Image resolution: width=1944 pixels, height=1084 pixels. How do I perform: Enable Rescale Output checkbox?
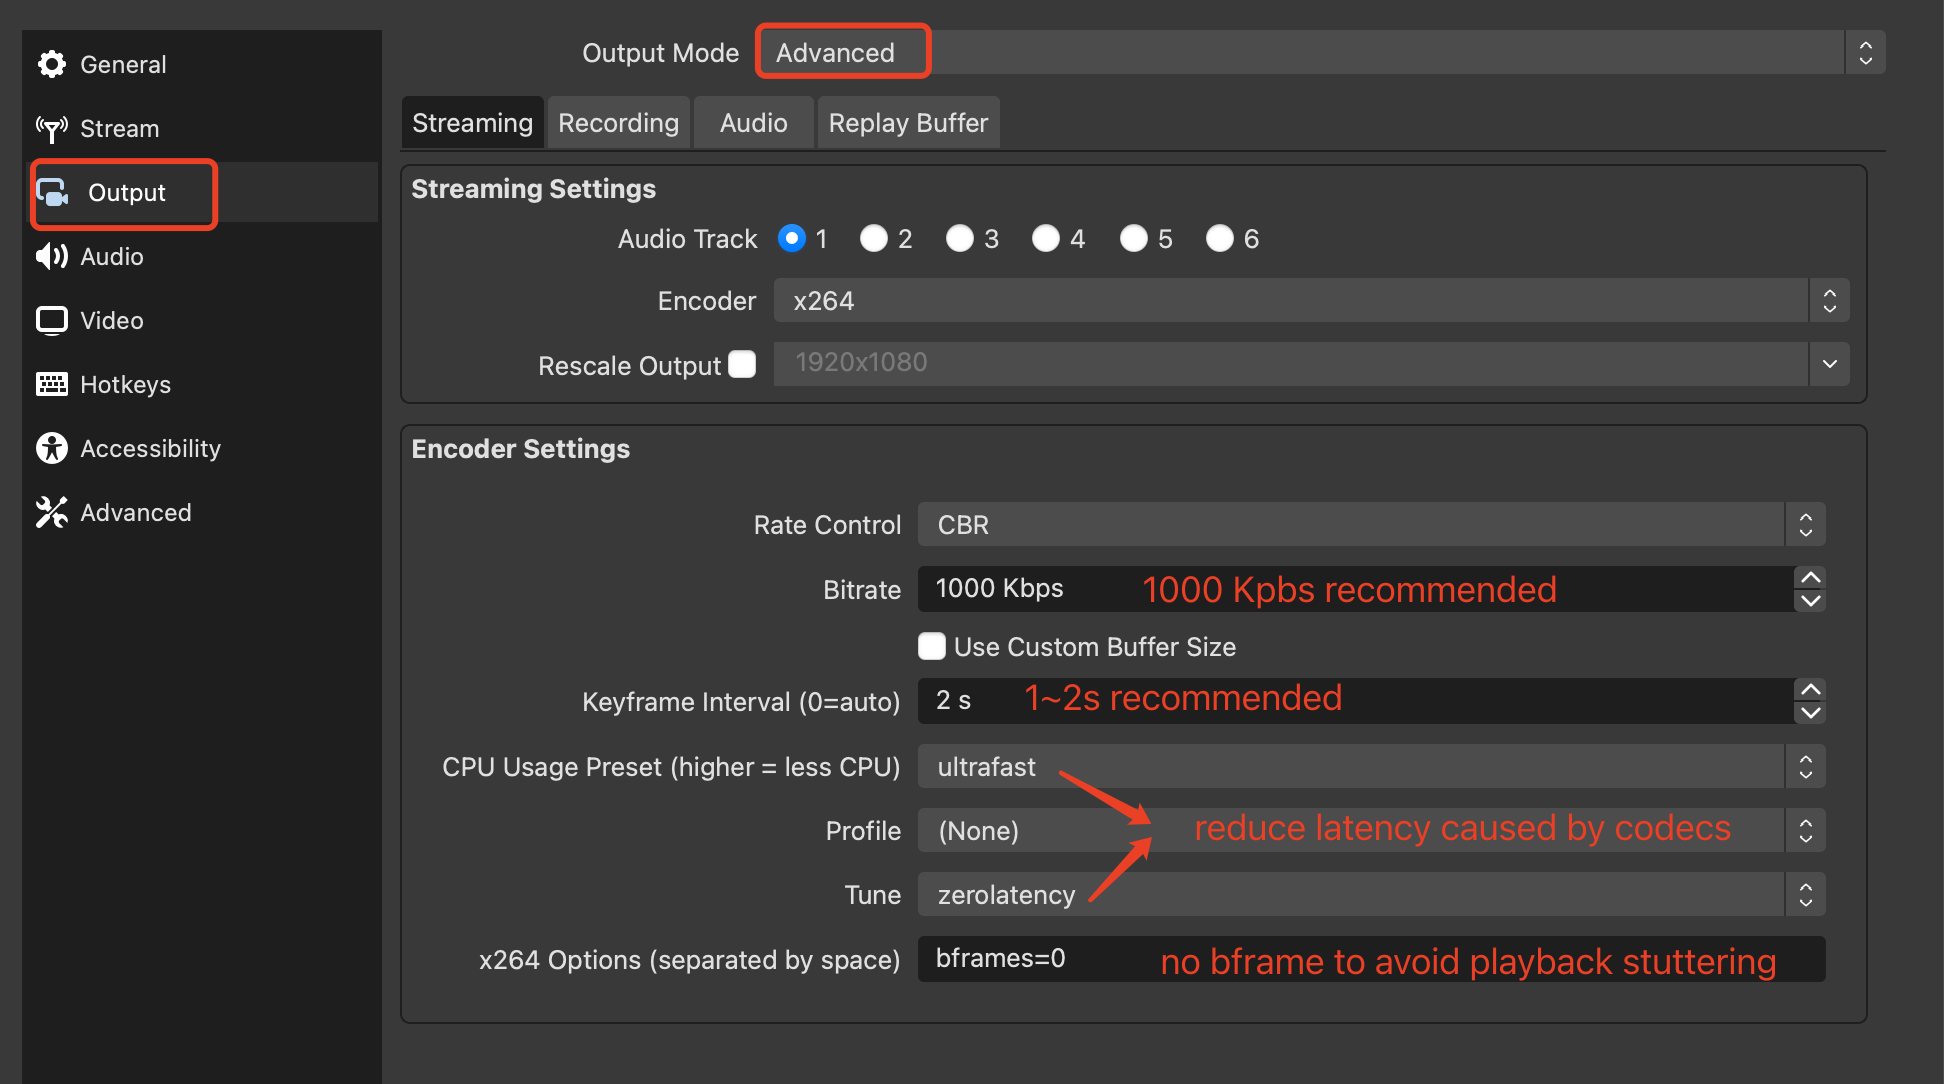point(742,364)
